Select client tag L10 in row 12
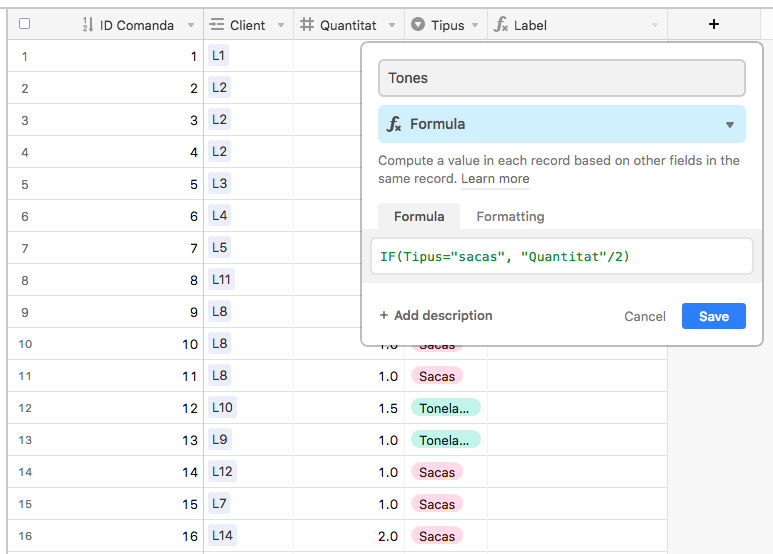This screenshot has width=773, height=554. 222,407
